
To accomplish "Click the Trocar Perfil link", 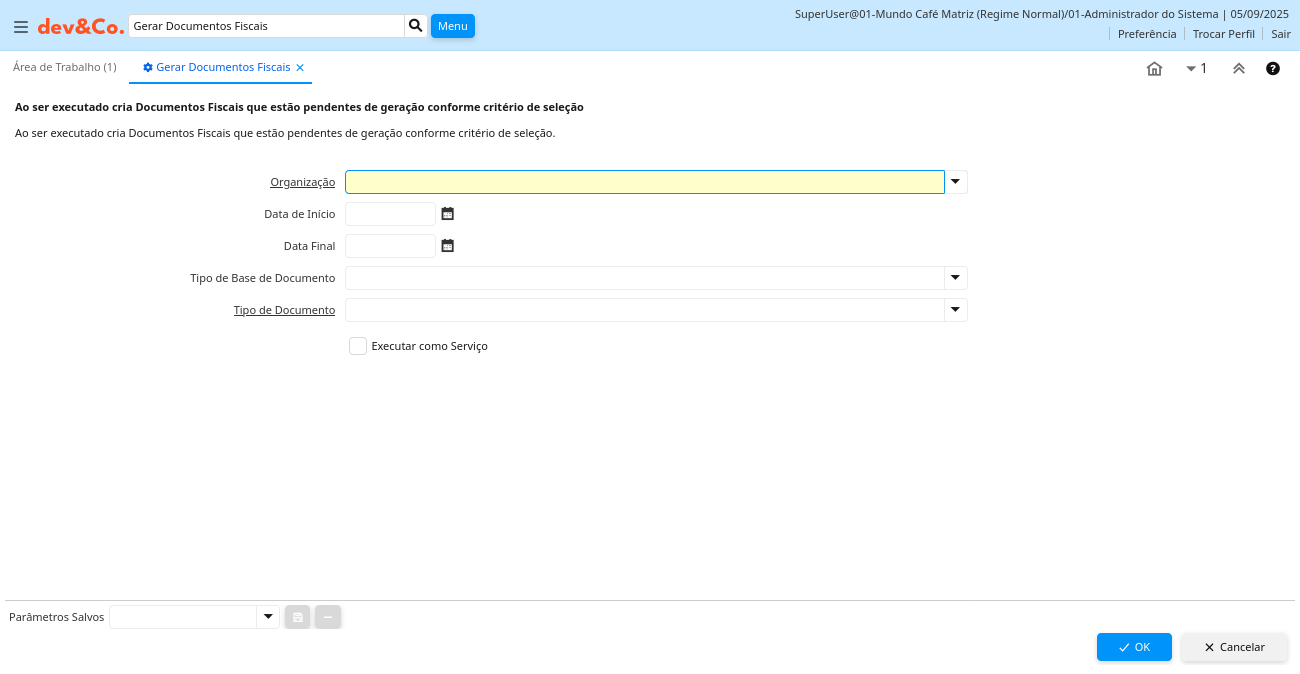I will [x=1223, y=34].
